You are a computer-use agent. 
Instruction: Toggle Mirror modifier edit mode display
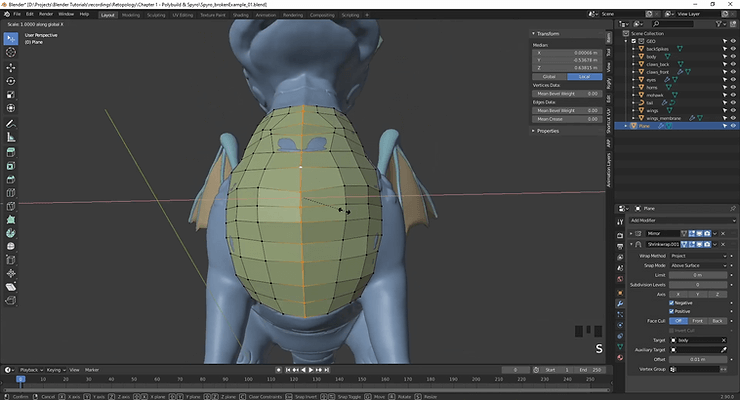point(692,233)
